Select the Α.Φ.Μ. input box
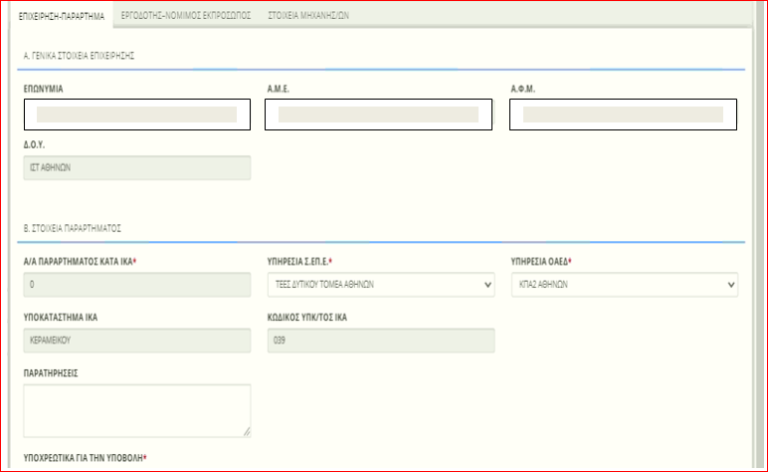768x472 pixels. (622, 115)
